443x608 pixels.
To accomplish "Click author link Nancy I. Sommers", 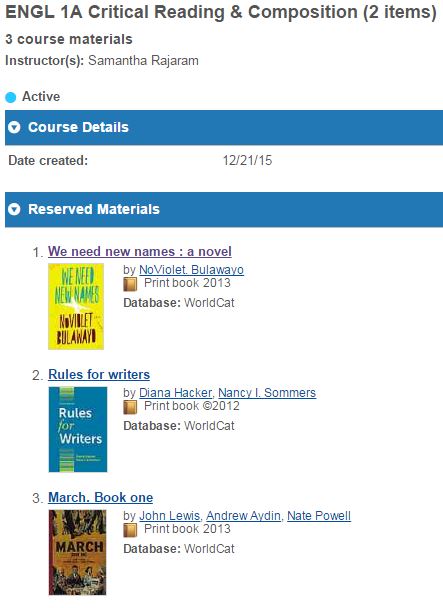I will [x=267, y=392].
